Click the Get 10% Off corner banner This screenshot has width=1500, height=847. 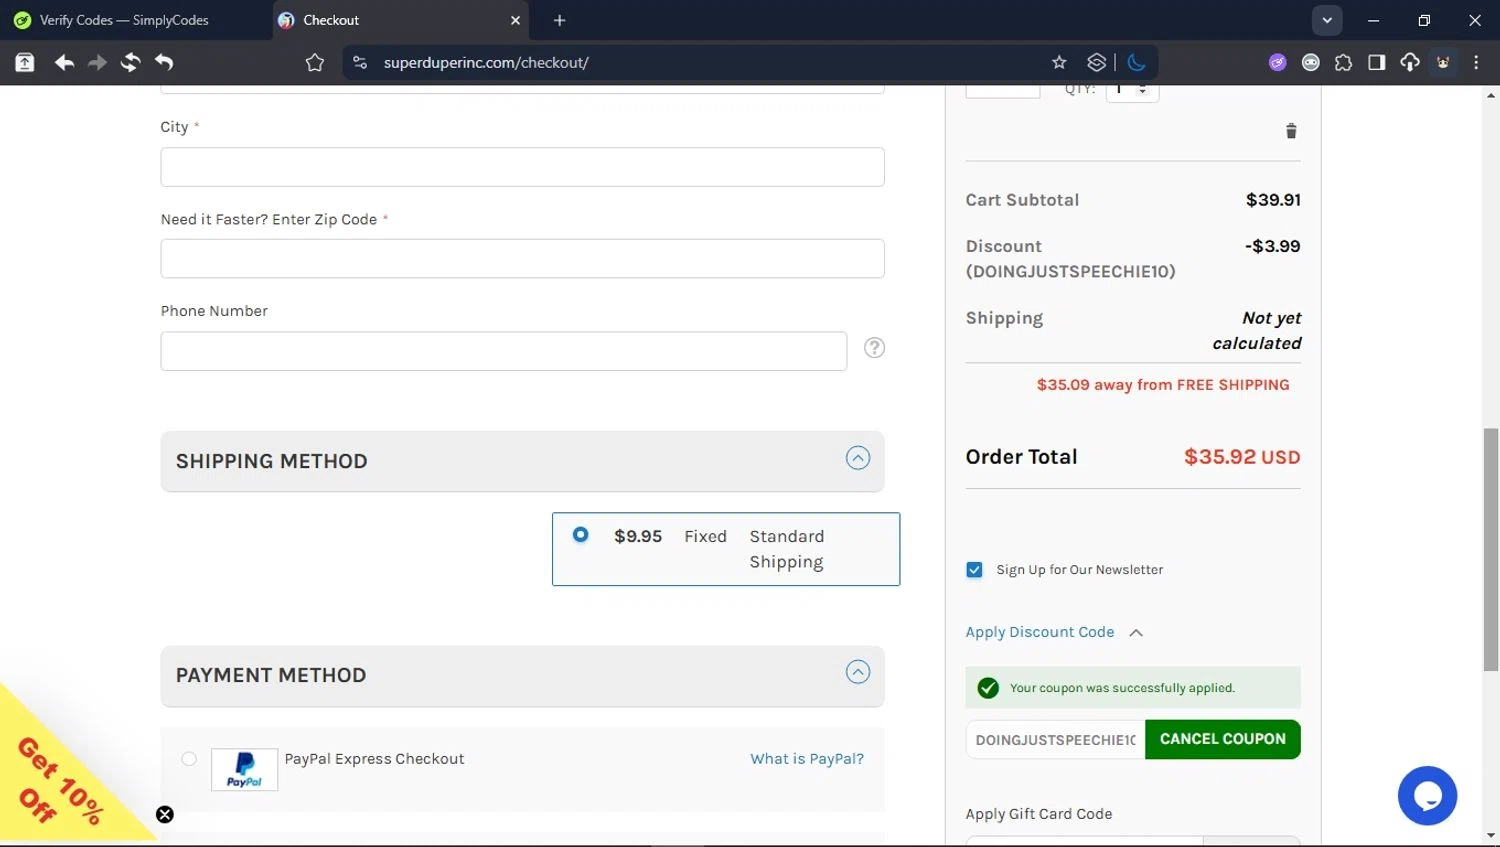click(62, 780)
